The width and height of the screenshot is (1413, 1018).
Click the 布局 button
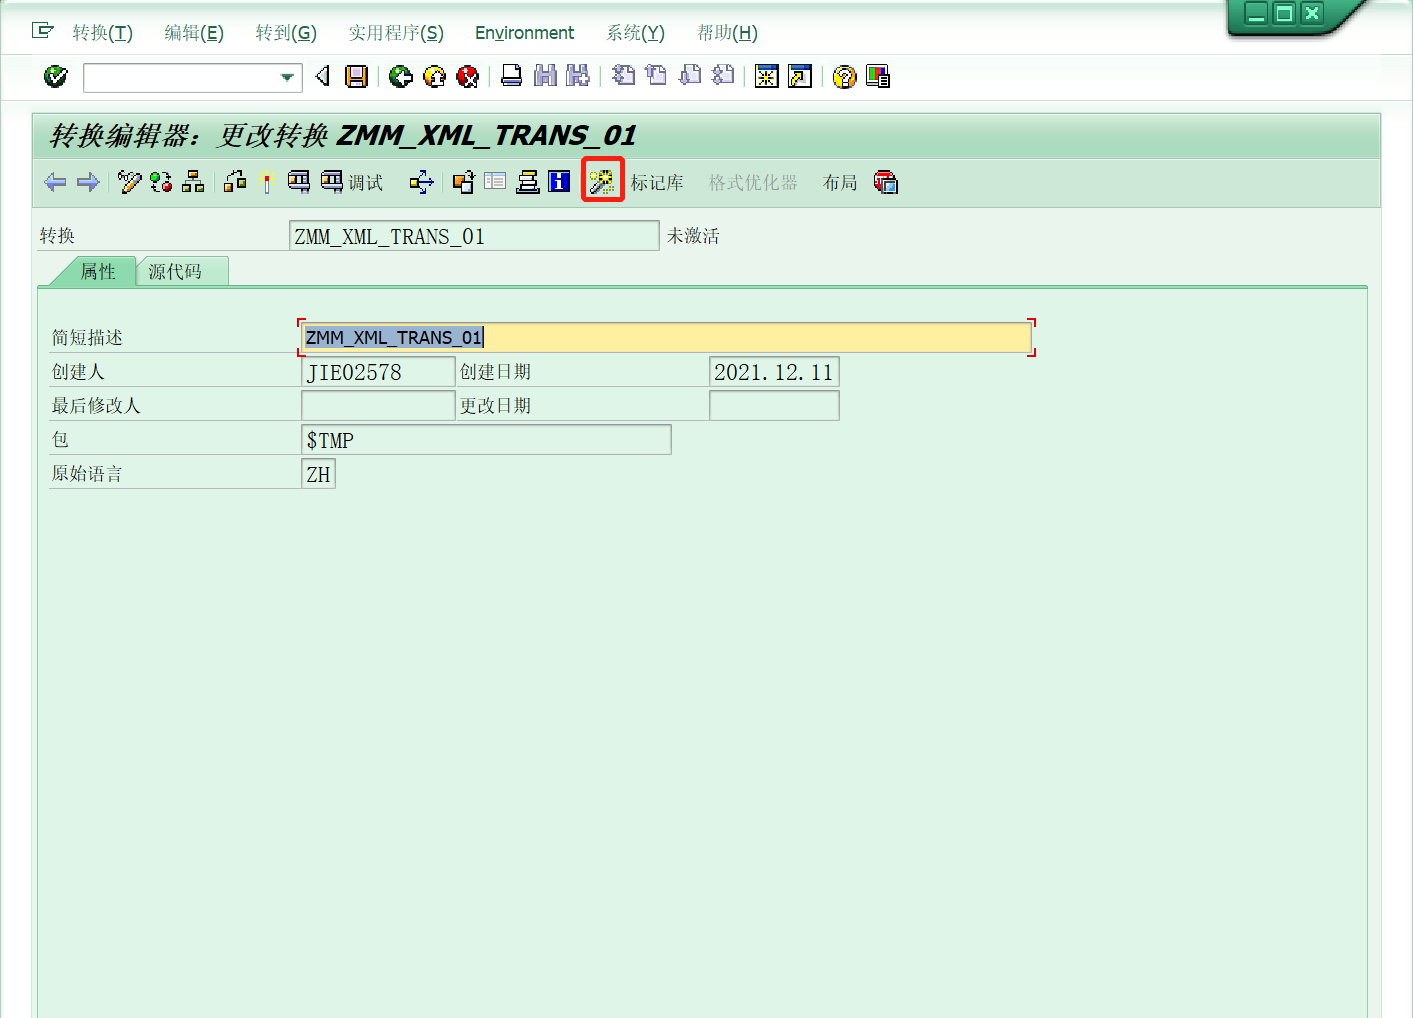pos(839,182)
